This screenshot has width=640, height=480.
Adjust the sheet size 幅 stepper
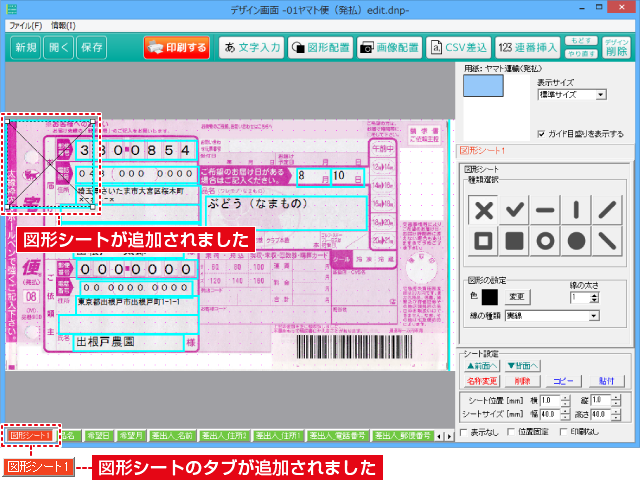(565, 415)
